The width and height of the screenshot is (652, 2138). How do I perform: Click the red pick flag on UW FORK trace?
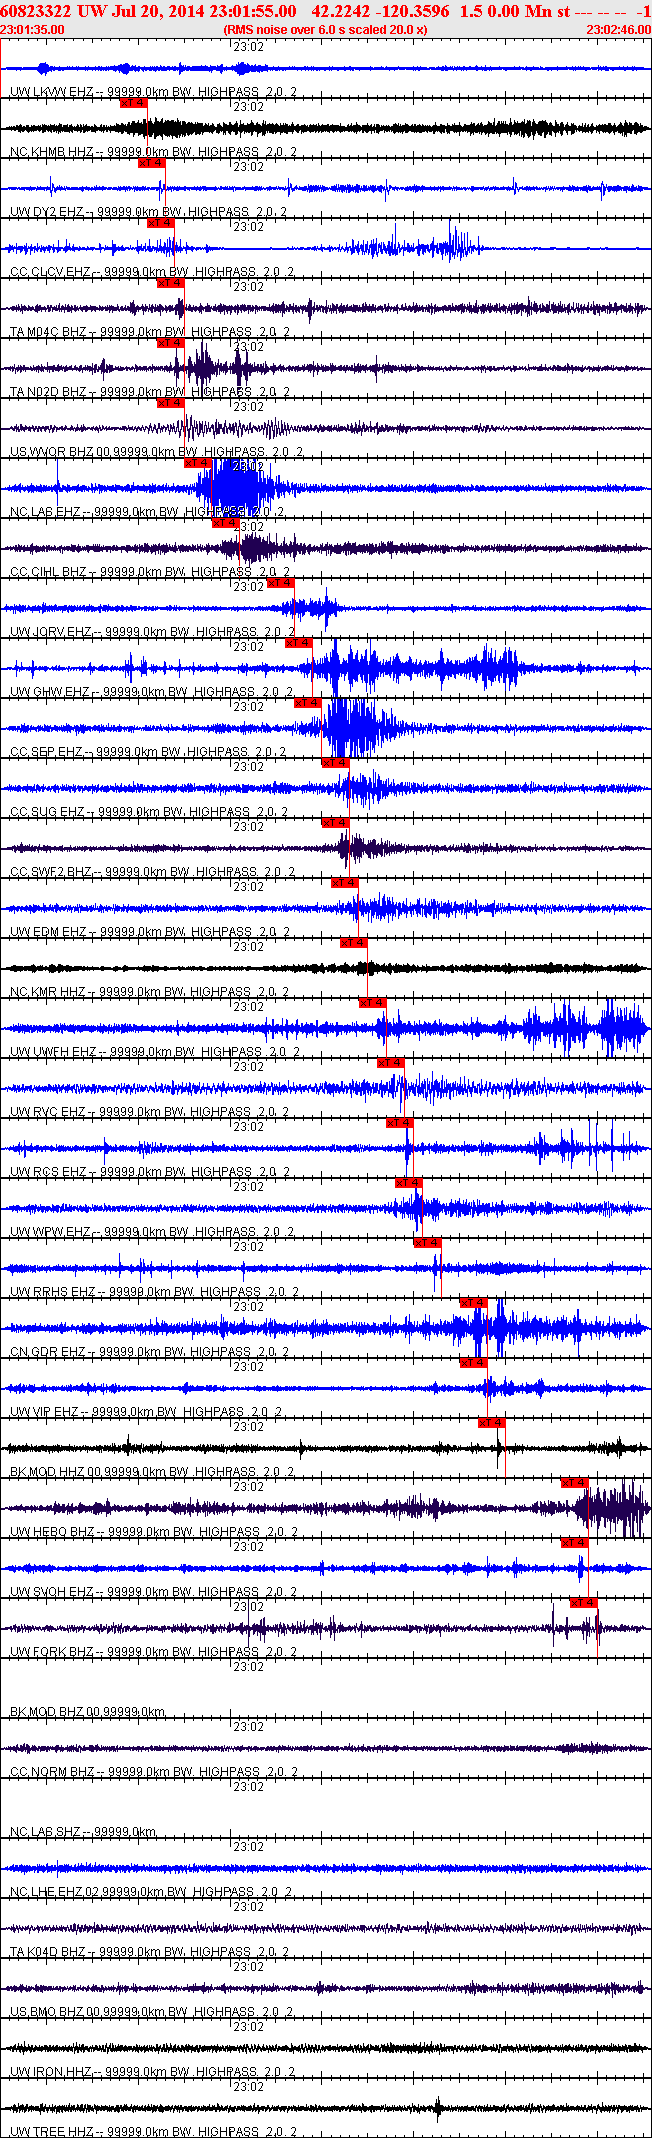coord(584,1602)
